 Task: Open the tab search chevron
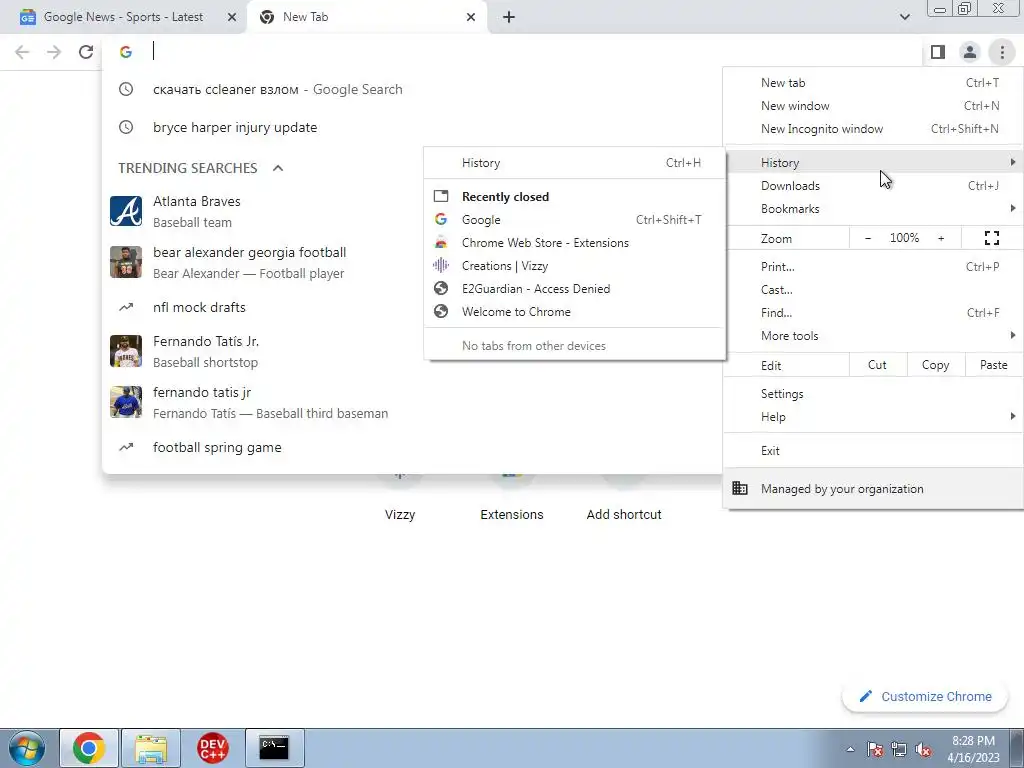(x=904, y=17)
